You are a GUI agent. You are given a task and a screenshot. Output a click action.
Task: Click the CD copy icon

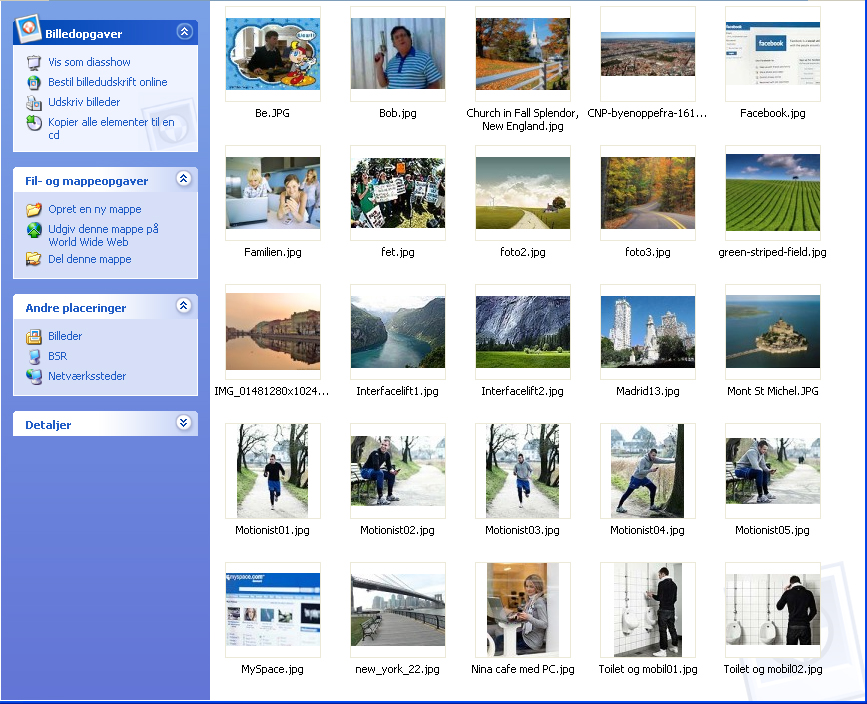pos(34,123)
